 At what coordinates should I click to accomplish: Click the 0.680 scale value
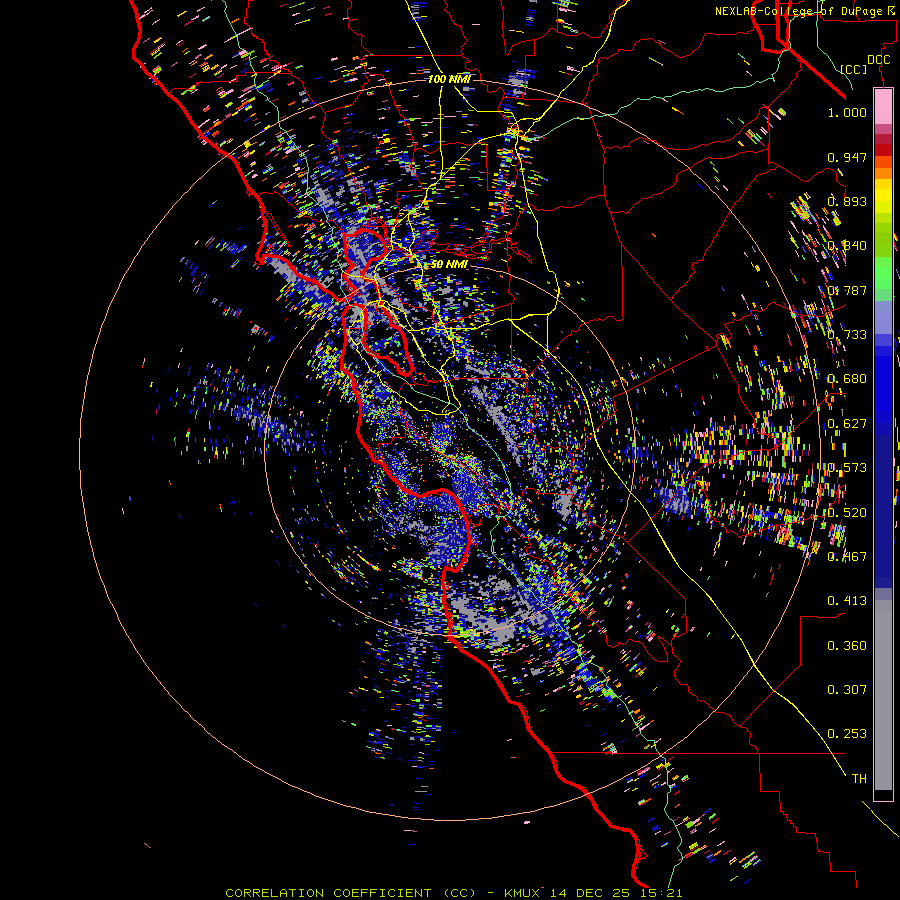click(847, 378)
